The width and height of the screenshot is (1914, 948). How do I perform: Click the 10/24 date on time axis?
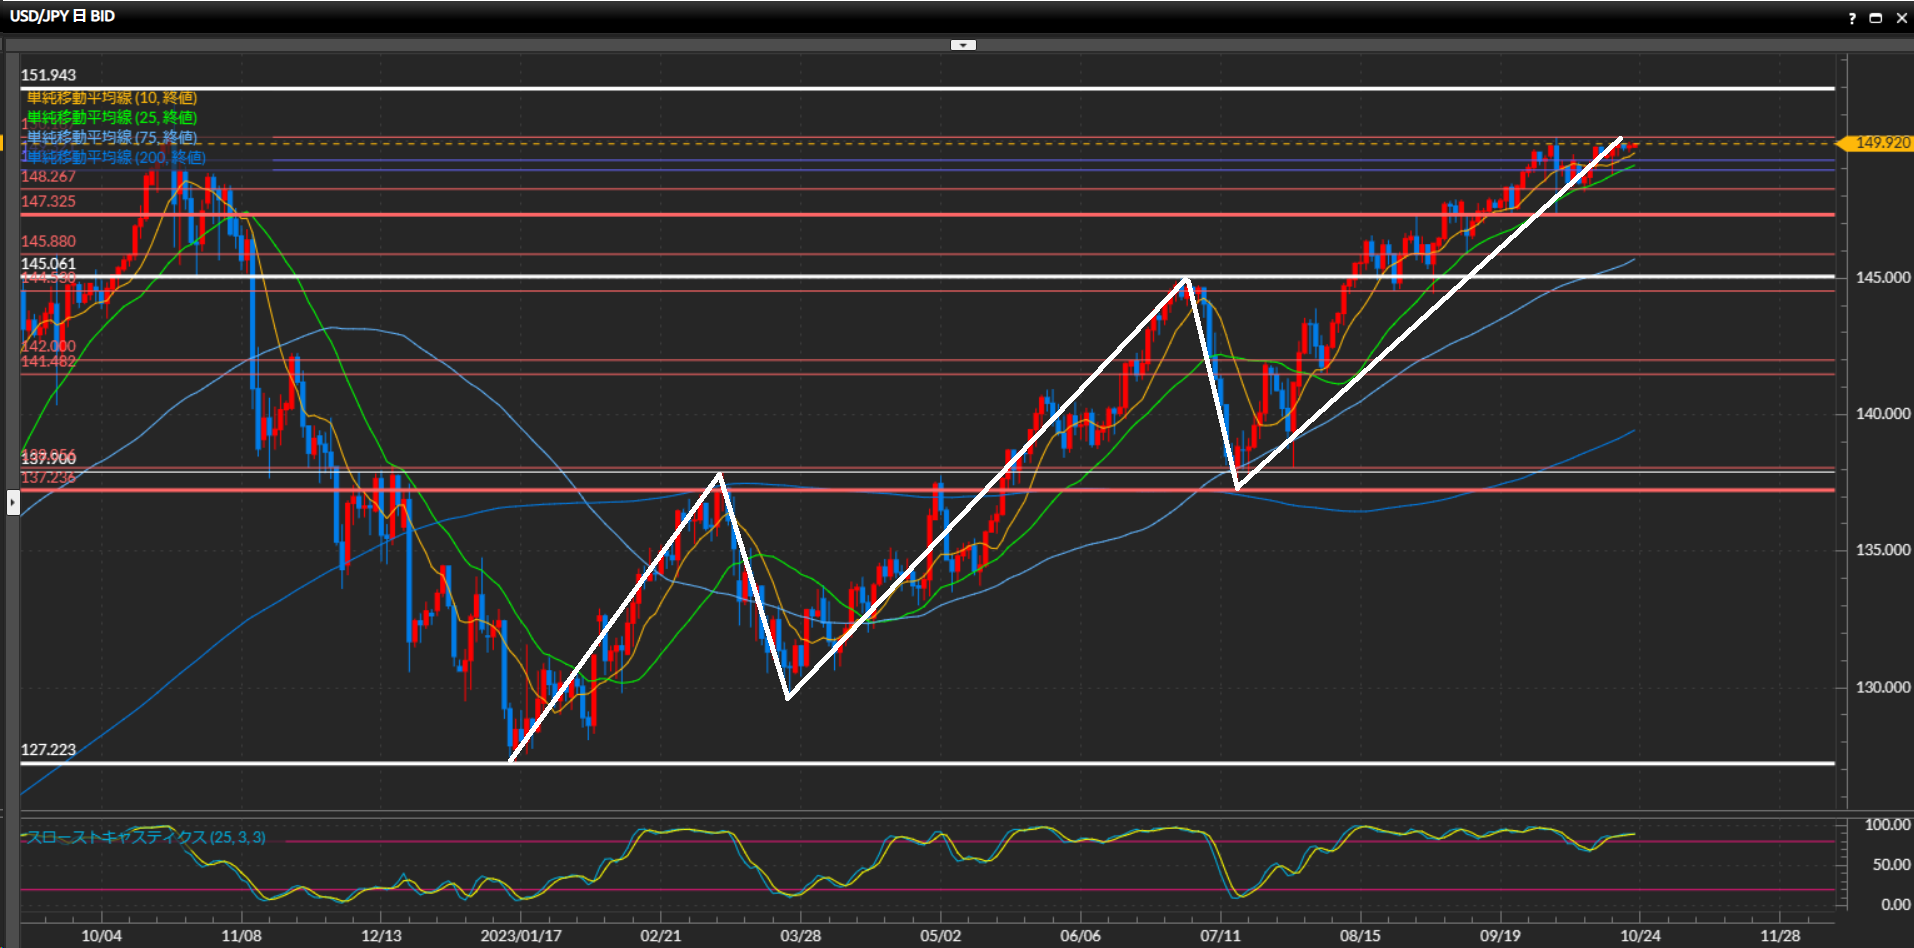tap(1640, 936)
